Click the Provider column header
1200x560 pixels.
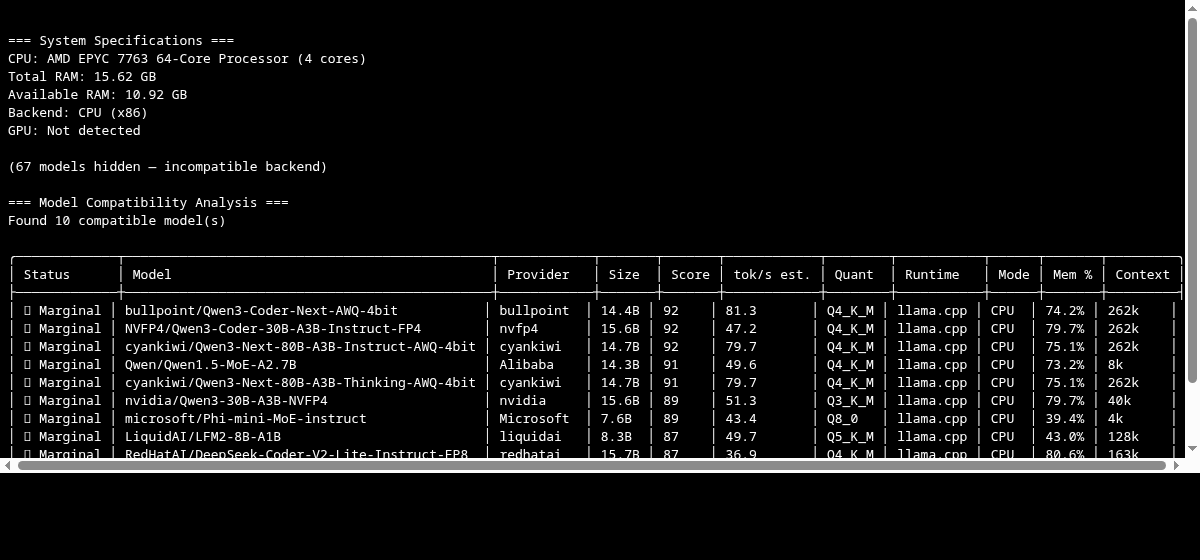(x=538, y=275)
